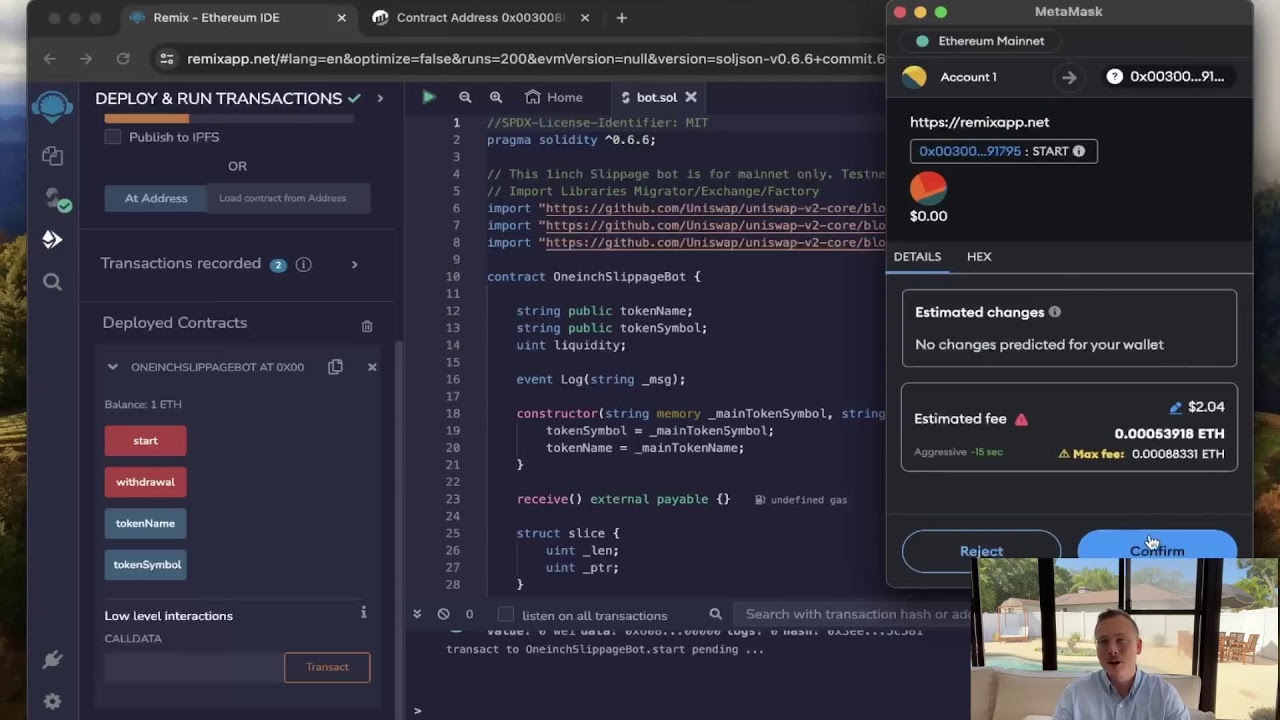The width and height of the screenshot is (1280, 720).
Task: Click the tokenName getter button
Action: coord(145,523)
